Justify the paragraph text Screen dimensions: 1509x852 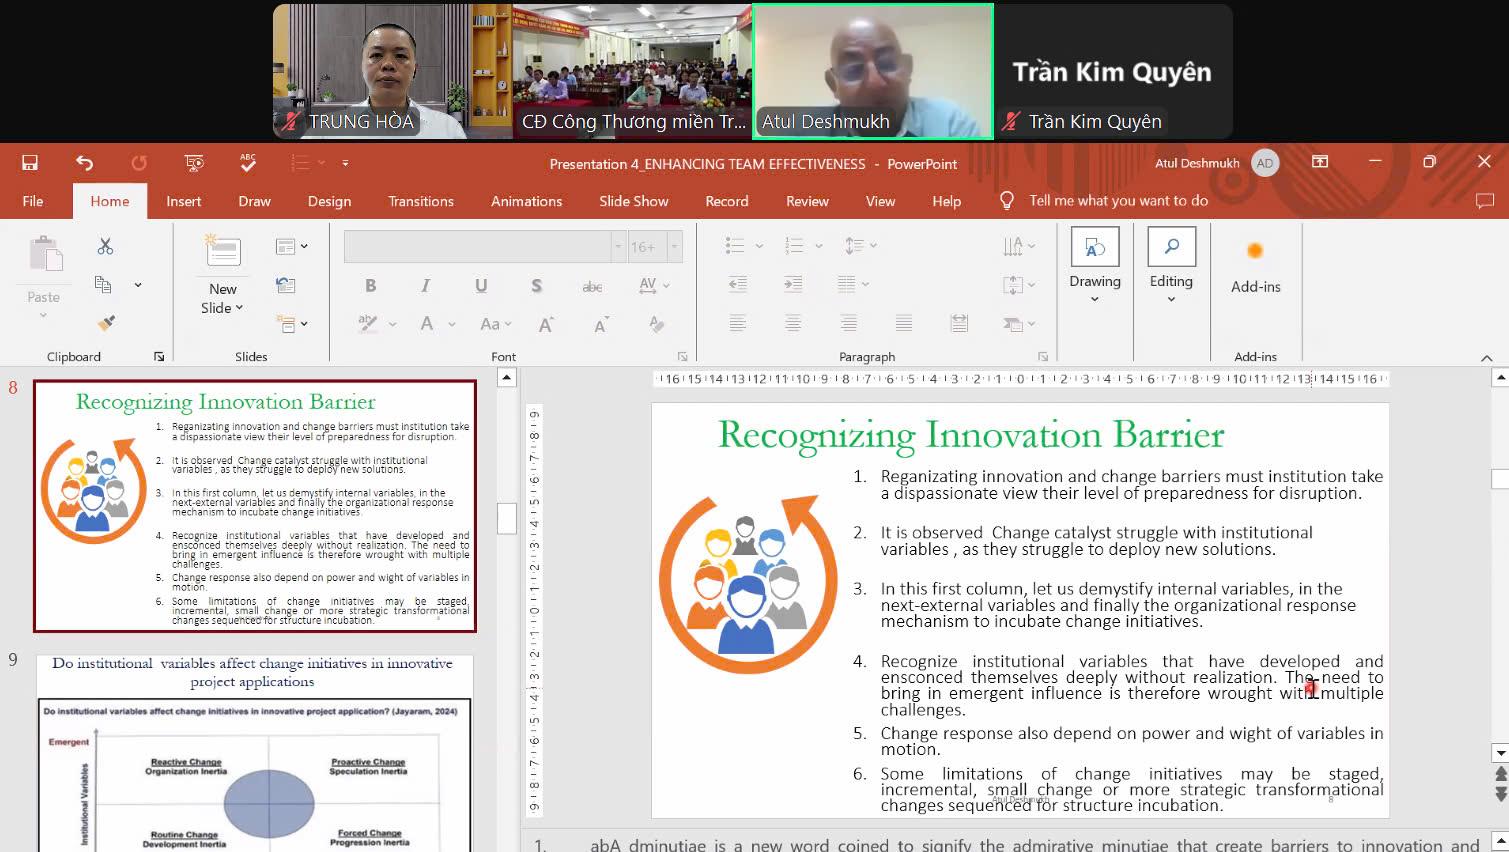coord(904,323)
